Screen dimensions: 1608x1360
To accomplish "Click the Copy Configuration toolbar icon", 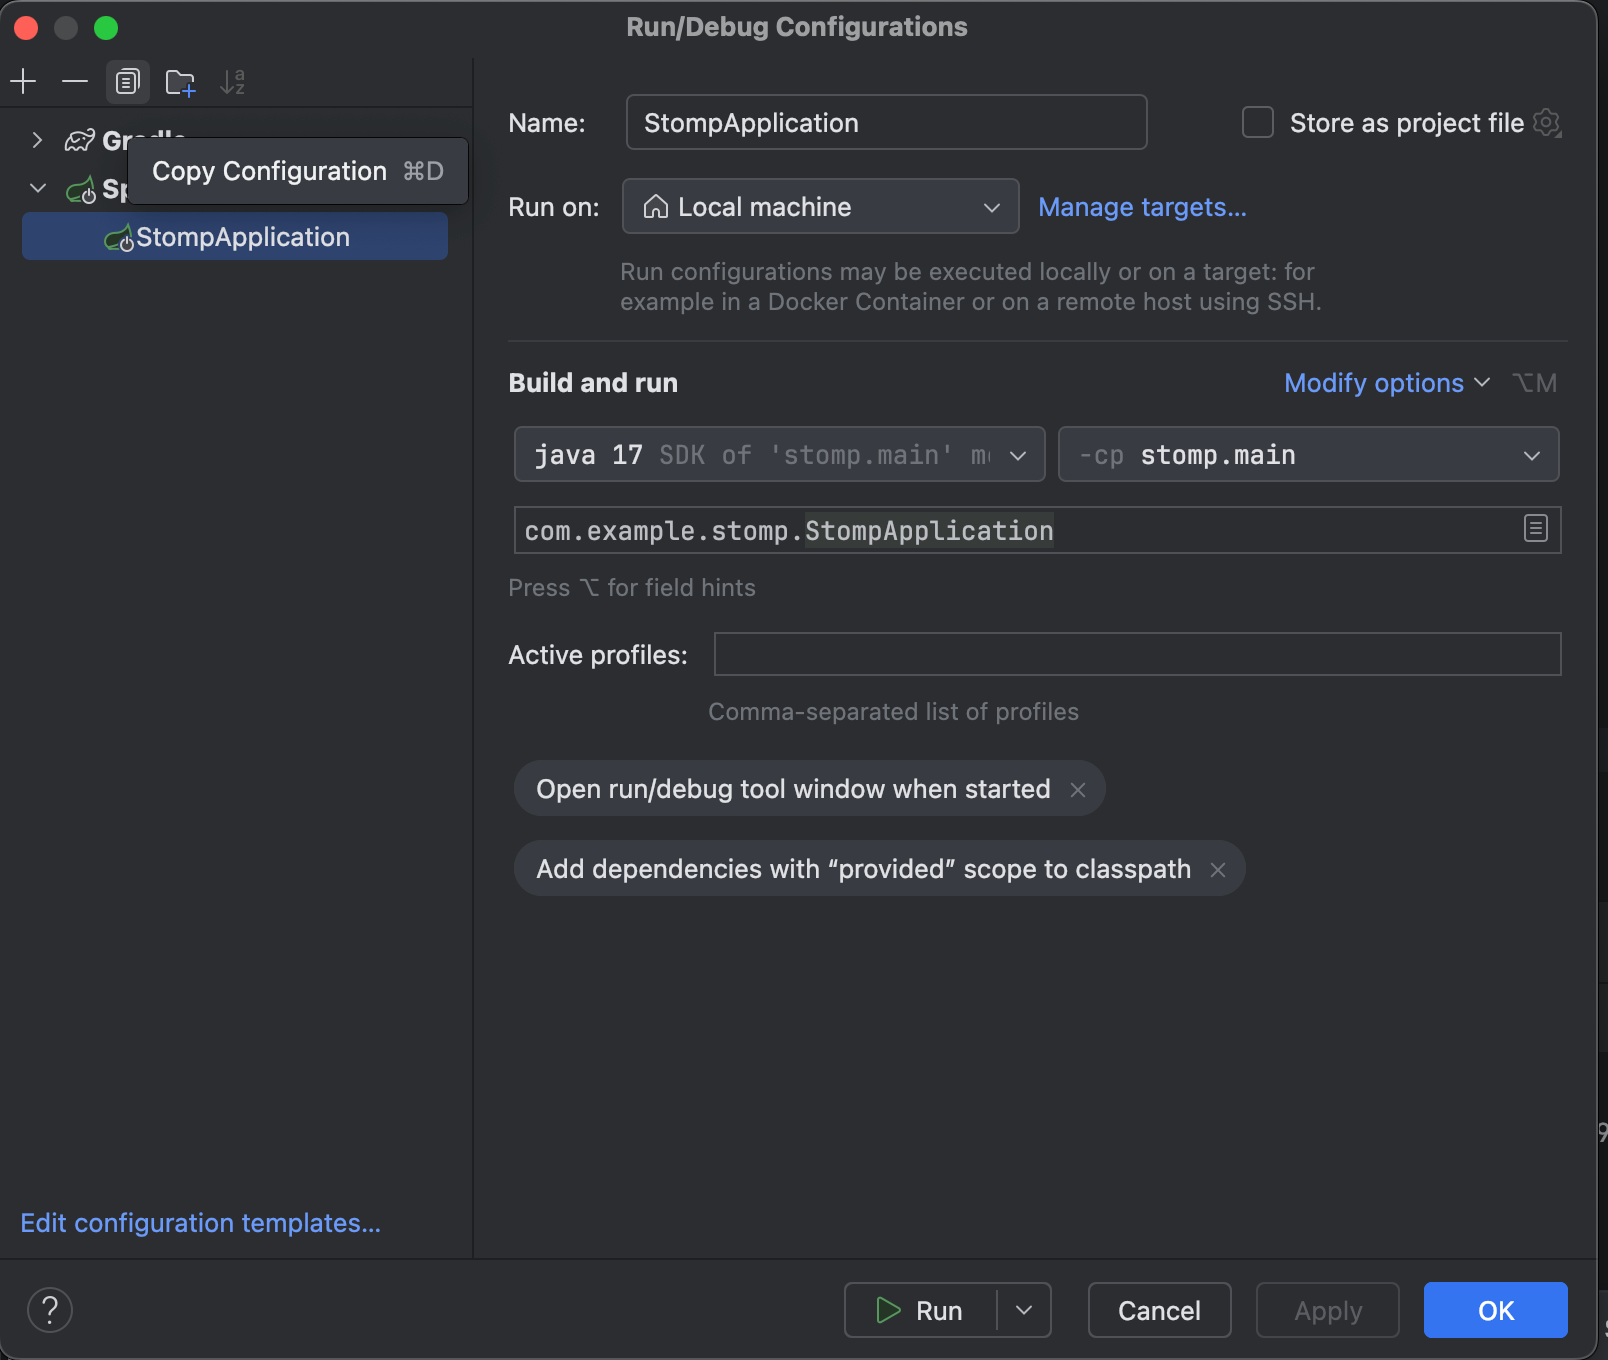I will coord(127,82).
